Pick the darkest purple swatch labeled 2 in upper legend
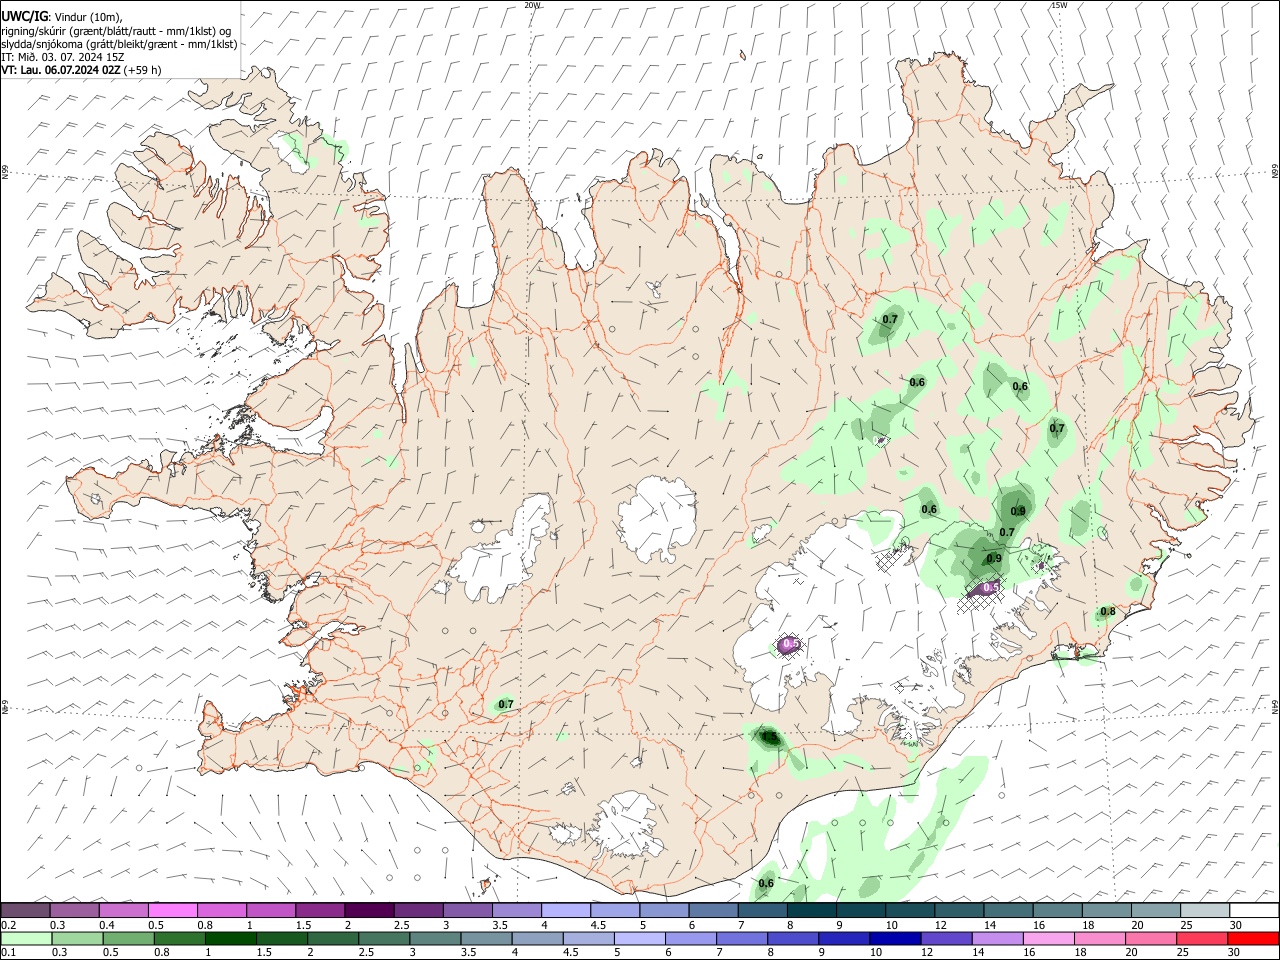 click(368, 911)
